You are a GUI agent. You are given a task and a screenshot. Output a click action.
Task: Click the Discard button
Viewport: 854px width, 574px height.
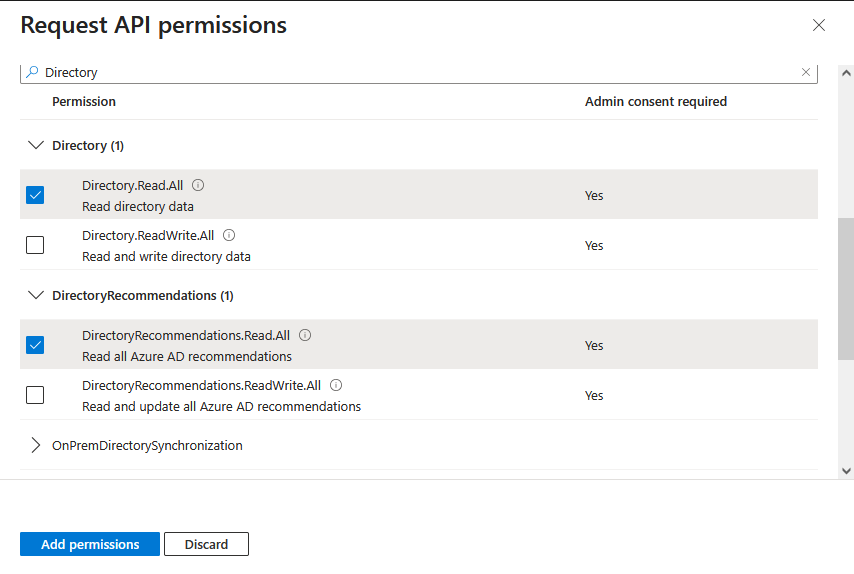(x=206, y=544)
